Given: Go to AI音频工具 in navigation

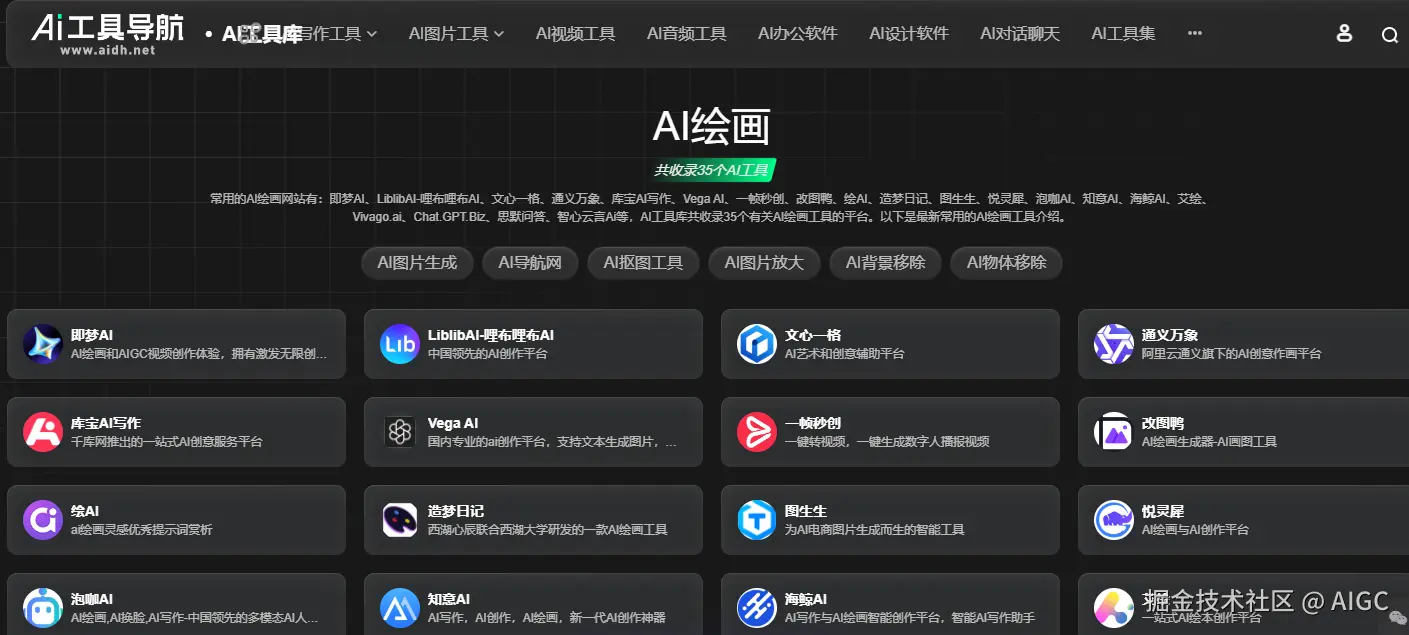Looking at the screenshot, I should click(x=686, y=34).
